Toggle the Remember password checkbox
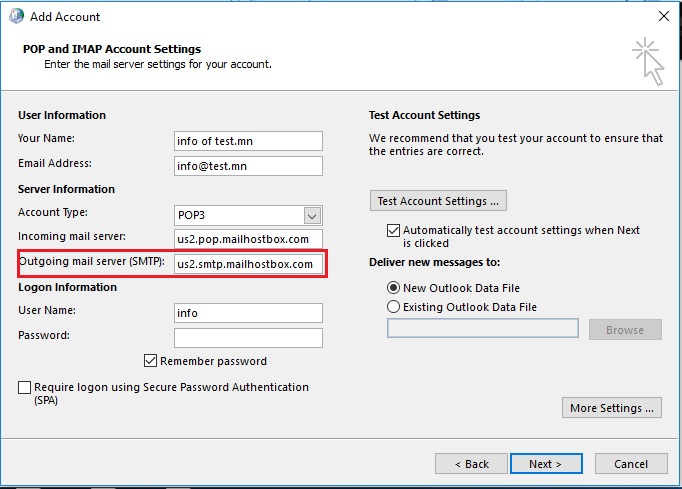 [150, 361]
